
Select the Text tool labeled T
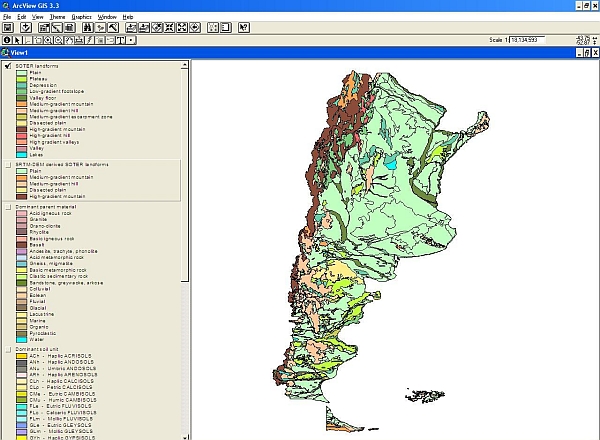[118, 40]
